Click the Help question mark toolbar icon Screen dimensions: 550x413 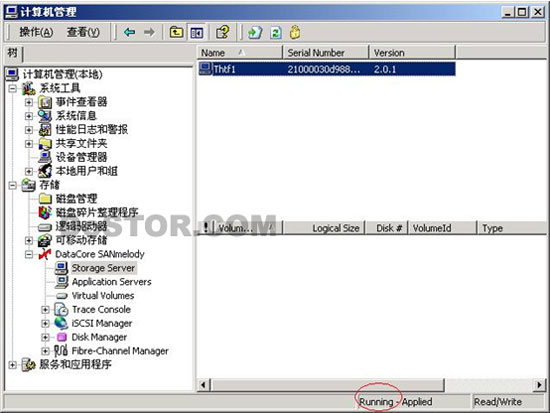[223, 32]
